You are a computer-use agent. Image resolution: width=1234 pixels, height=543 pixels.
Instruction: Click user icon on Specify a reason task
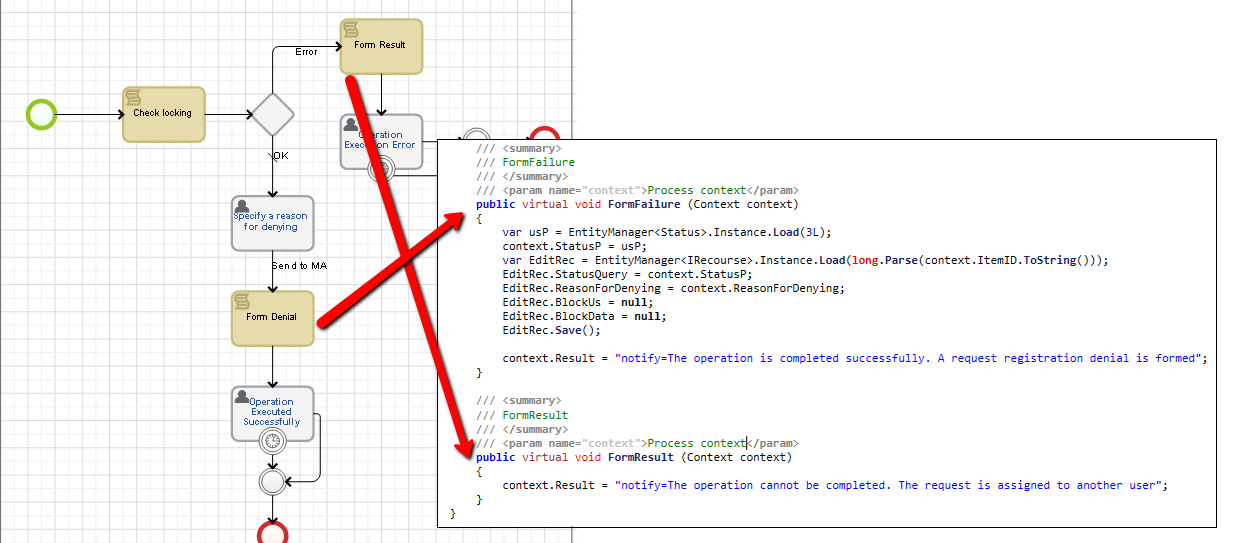point(241,205)
